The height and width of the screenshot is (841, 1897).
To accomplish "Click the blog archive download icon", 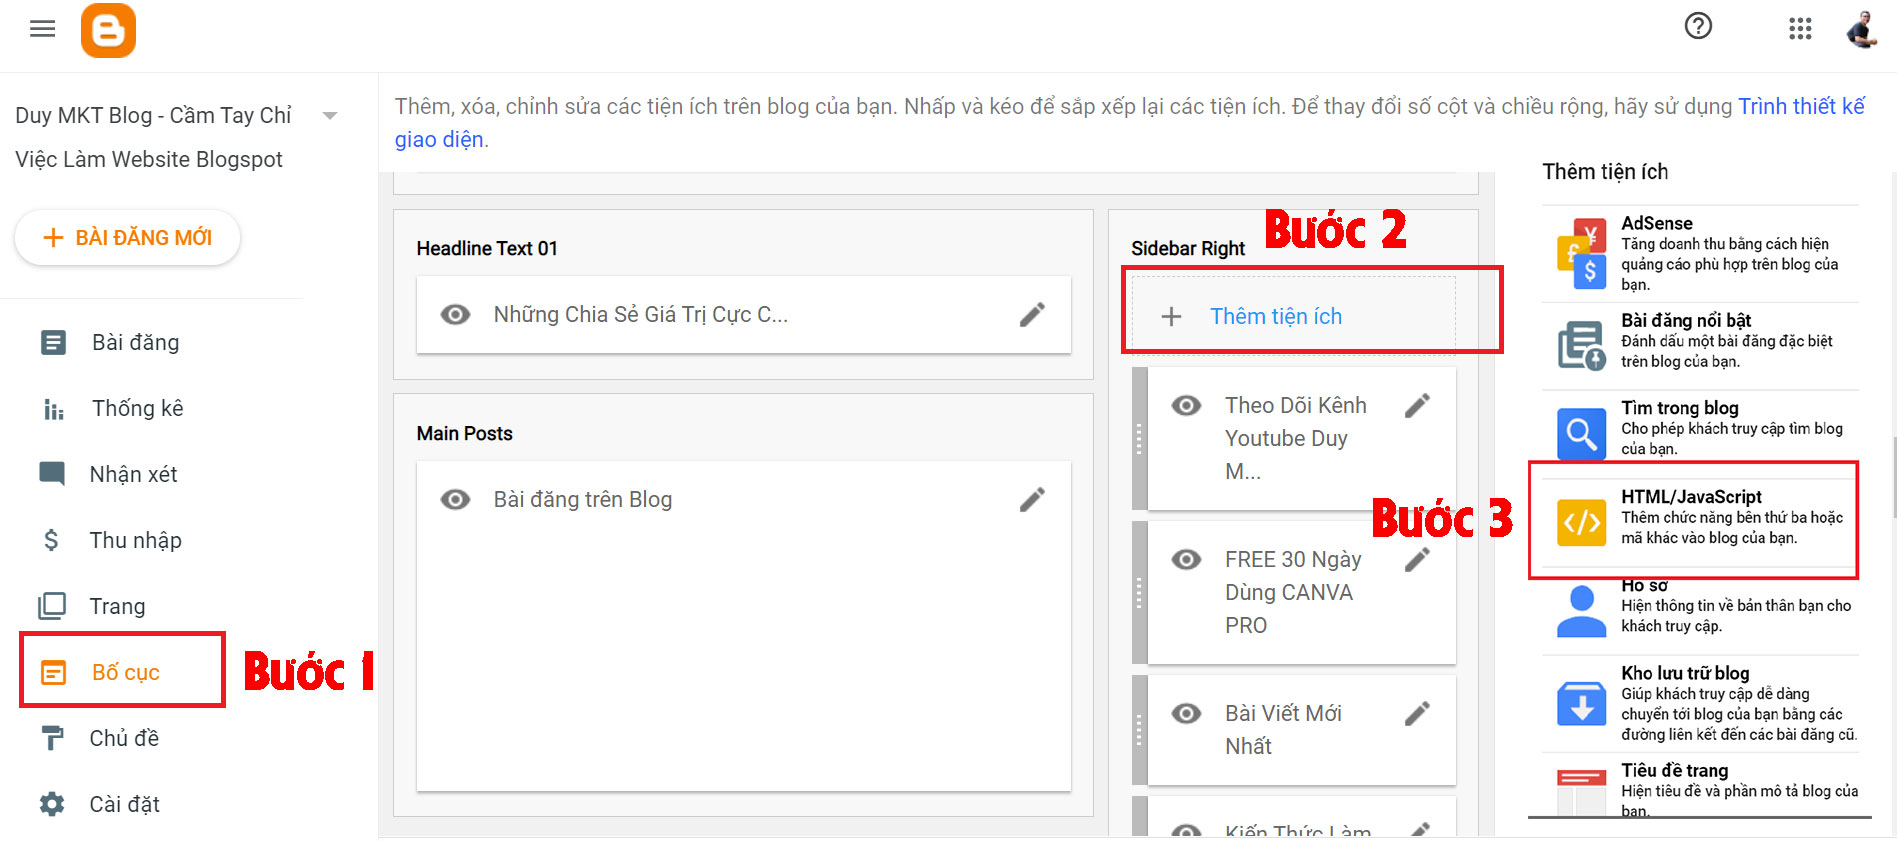I will tap(1582, 704).
